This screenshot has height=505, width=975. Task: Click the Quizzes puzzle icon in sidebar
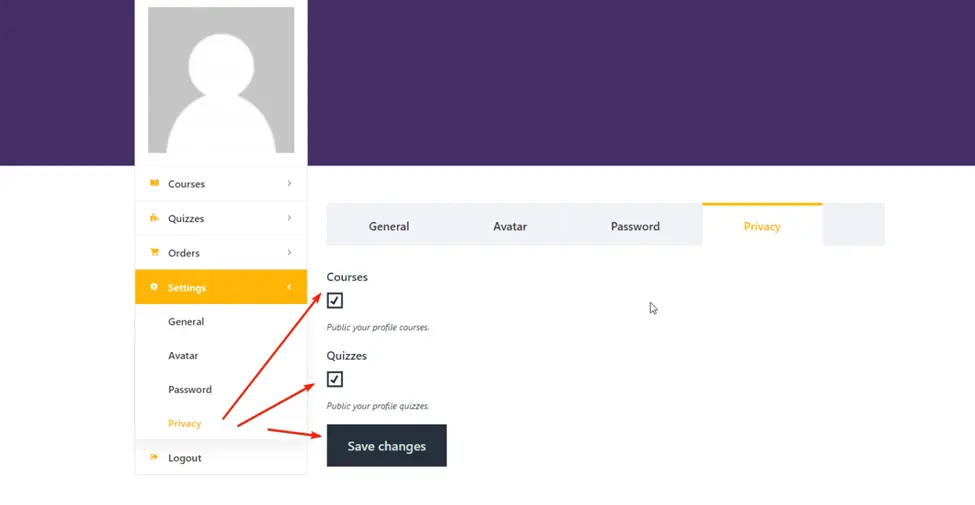[x=154, y=218]
